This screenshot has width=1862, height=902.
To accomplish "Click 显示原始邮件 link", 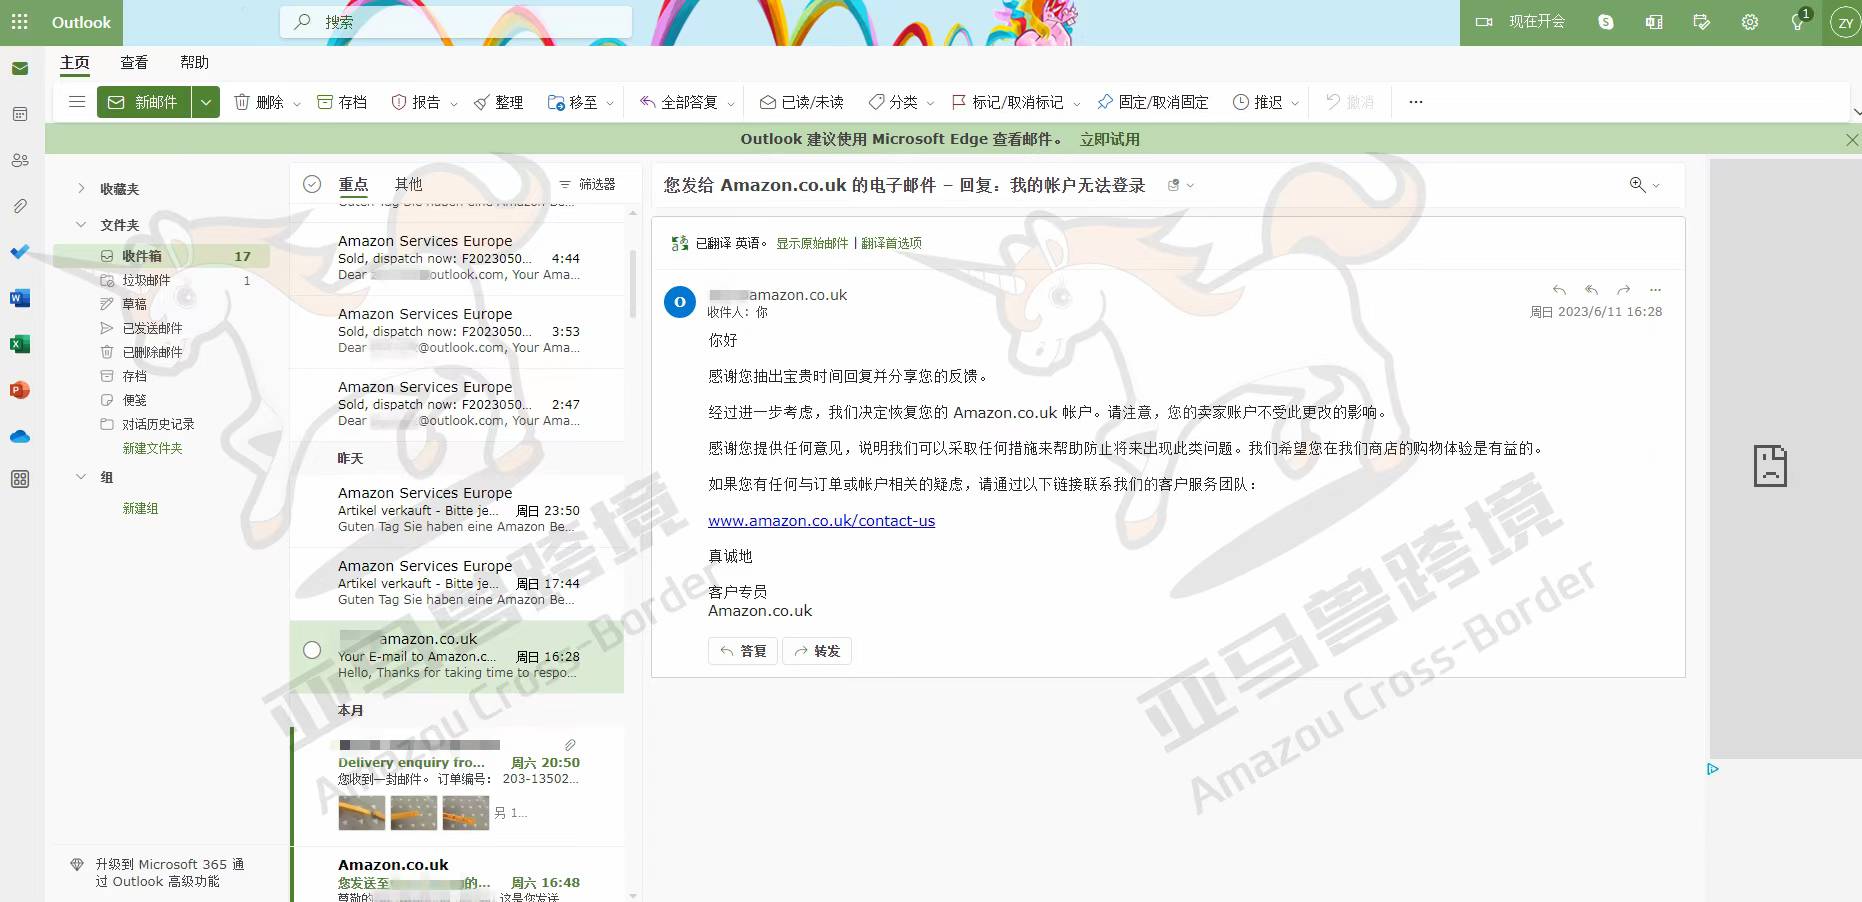I will [x=812, y=243].
